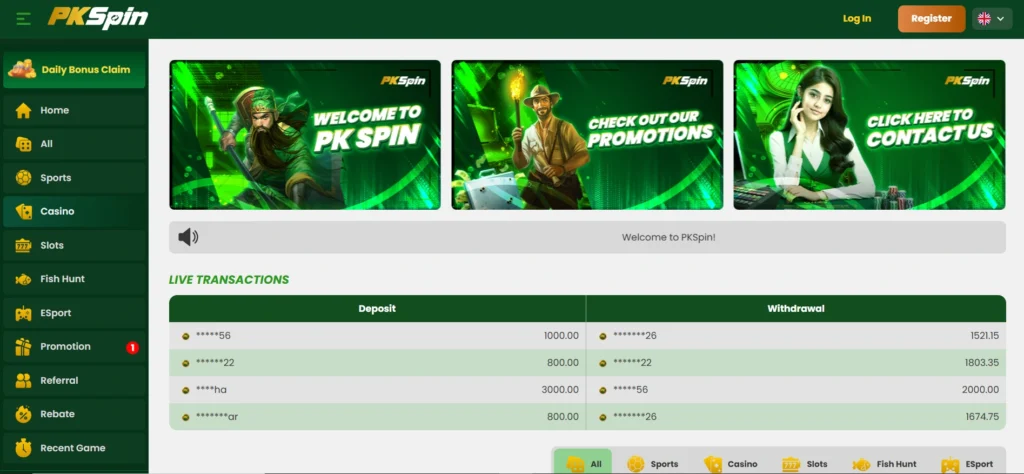Click the Deposit column header
The height and width of the screenshot is (474, 1024).
pos(377,309)
